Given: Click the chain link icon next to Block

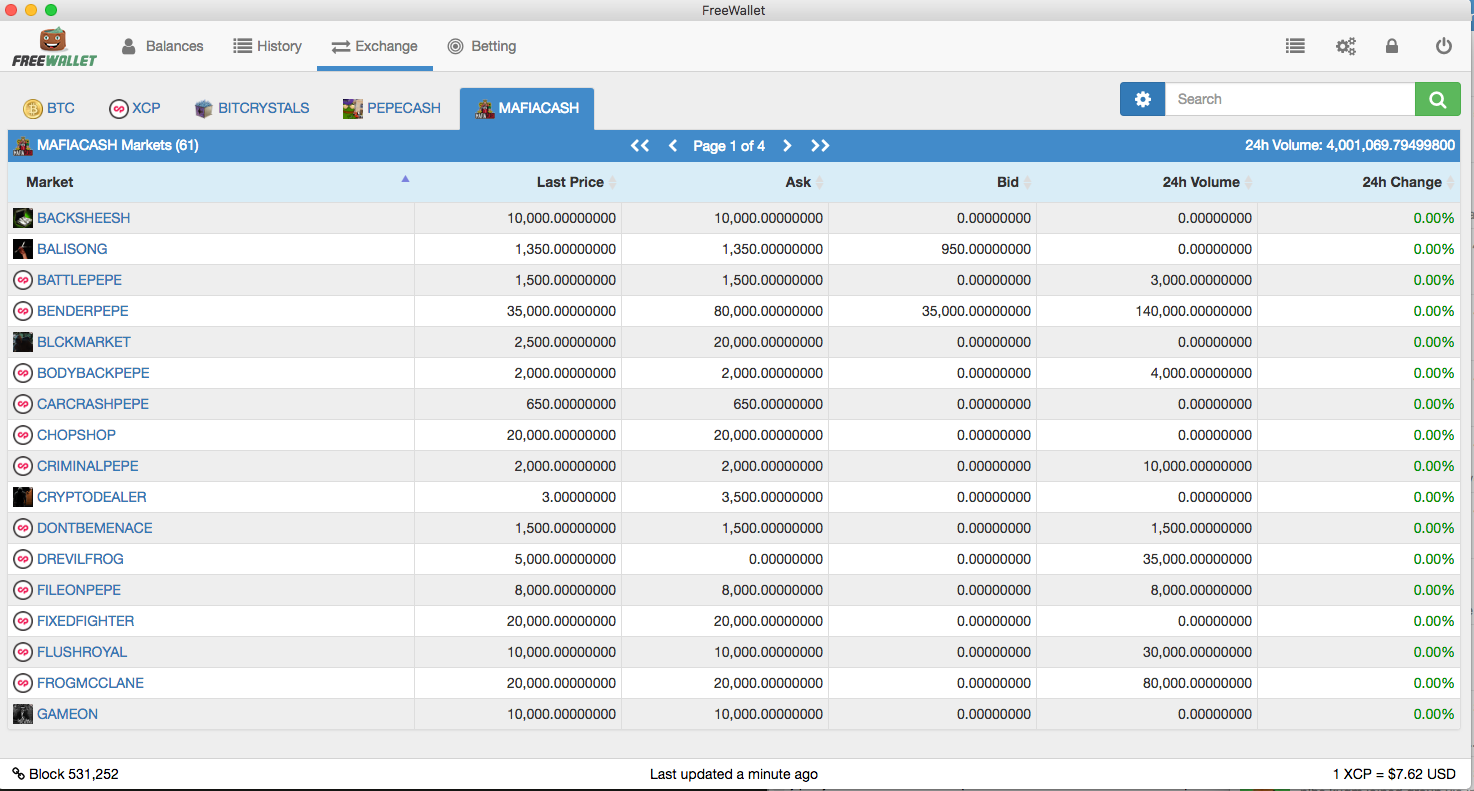Looking at the screenshot, I should [18, 773].
